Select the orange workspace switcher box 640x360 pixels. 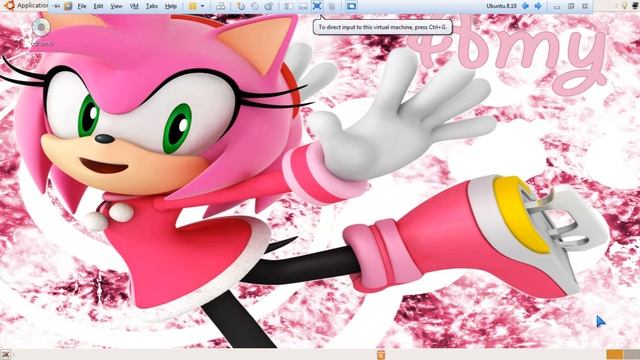coord(614,355)
